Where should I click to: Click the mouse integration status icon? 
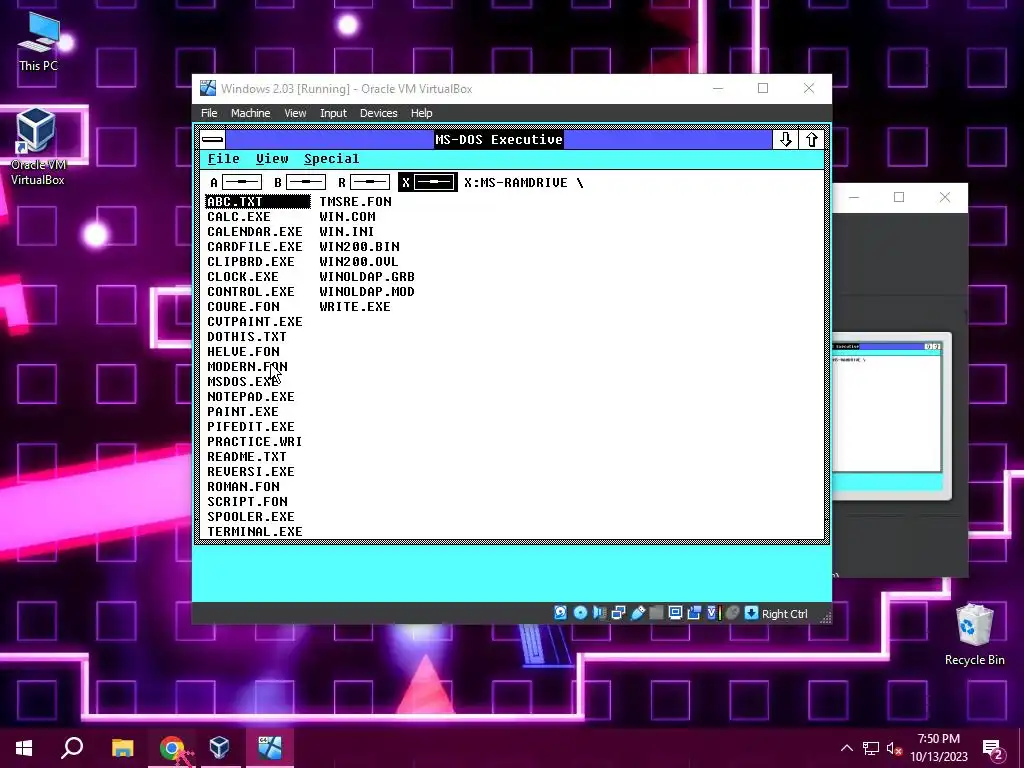[733, 613]
